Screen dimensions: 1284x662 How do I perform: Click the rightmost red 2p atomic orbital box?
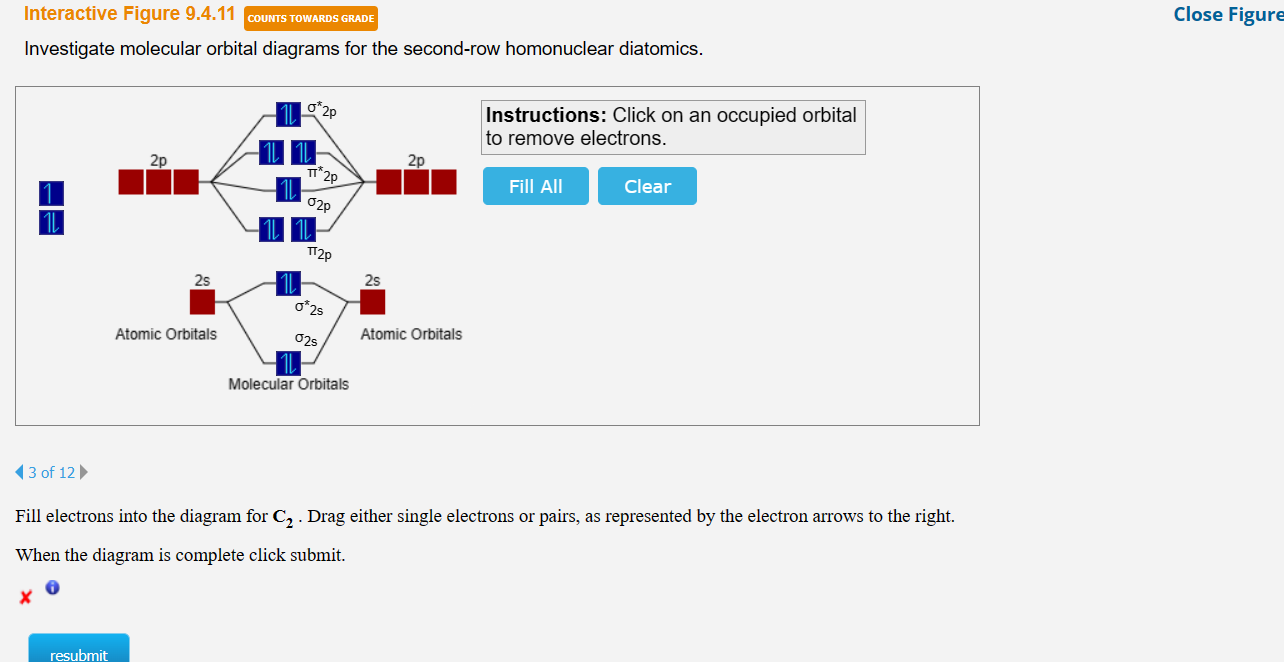tap(446, 182)
